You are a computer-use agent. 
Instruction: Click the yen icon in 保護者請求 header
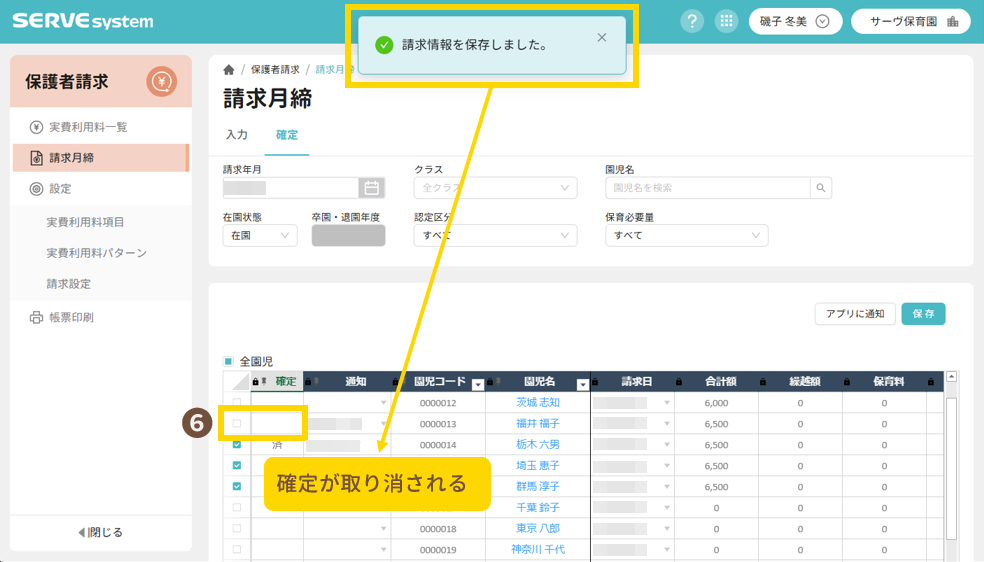(x=161, y=81)
